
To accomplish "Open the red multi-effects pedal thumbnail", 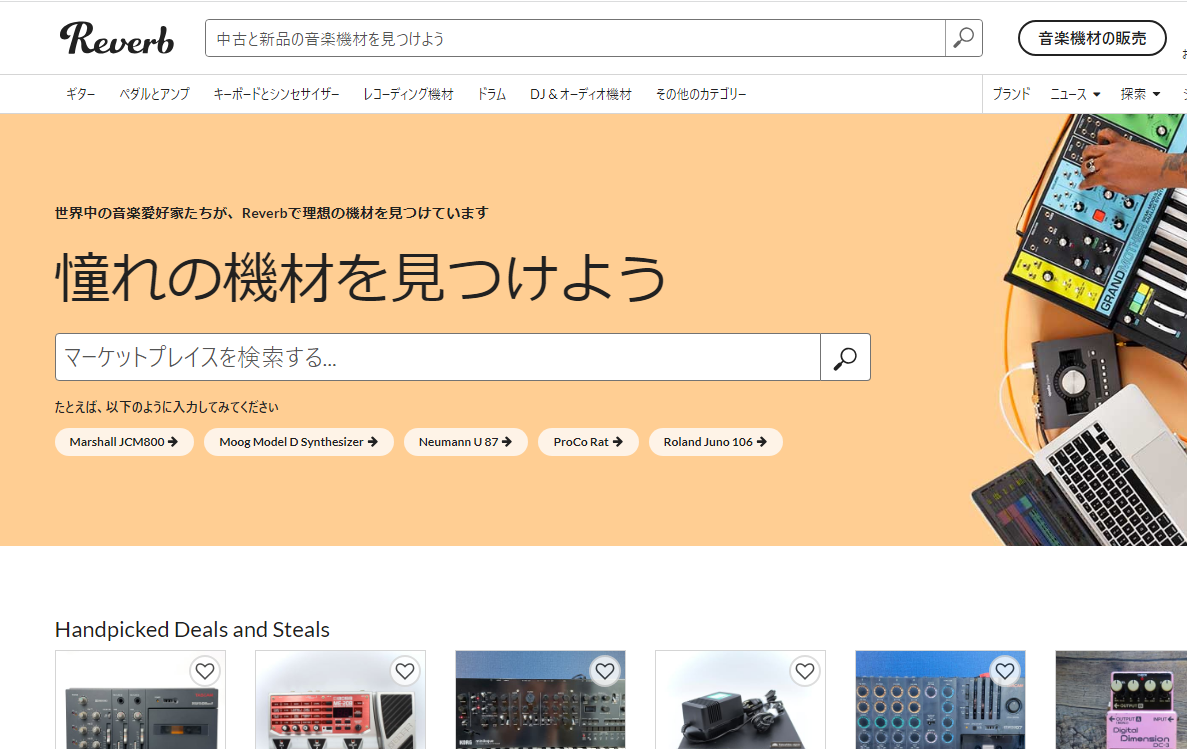I will (x=341, y=700).
